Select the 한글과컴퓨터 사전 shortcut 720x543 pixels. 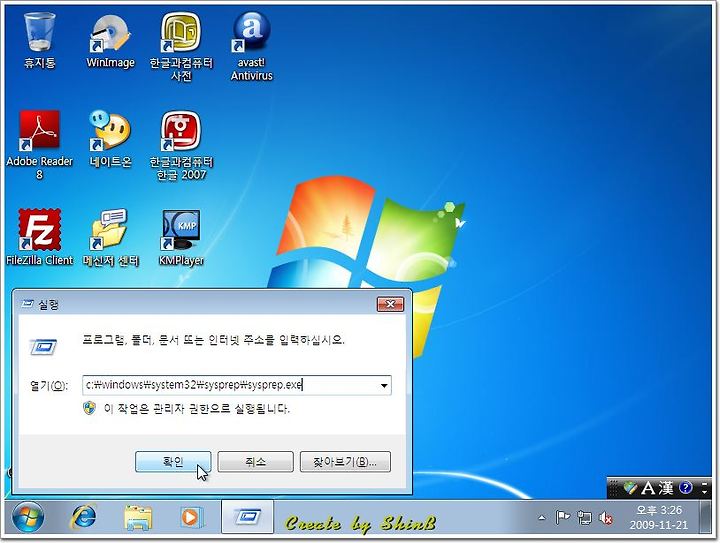(x=181, y=46)
